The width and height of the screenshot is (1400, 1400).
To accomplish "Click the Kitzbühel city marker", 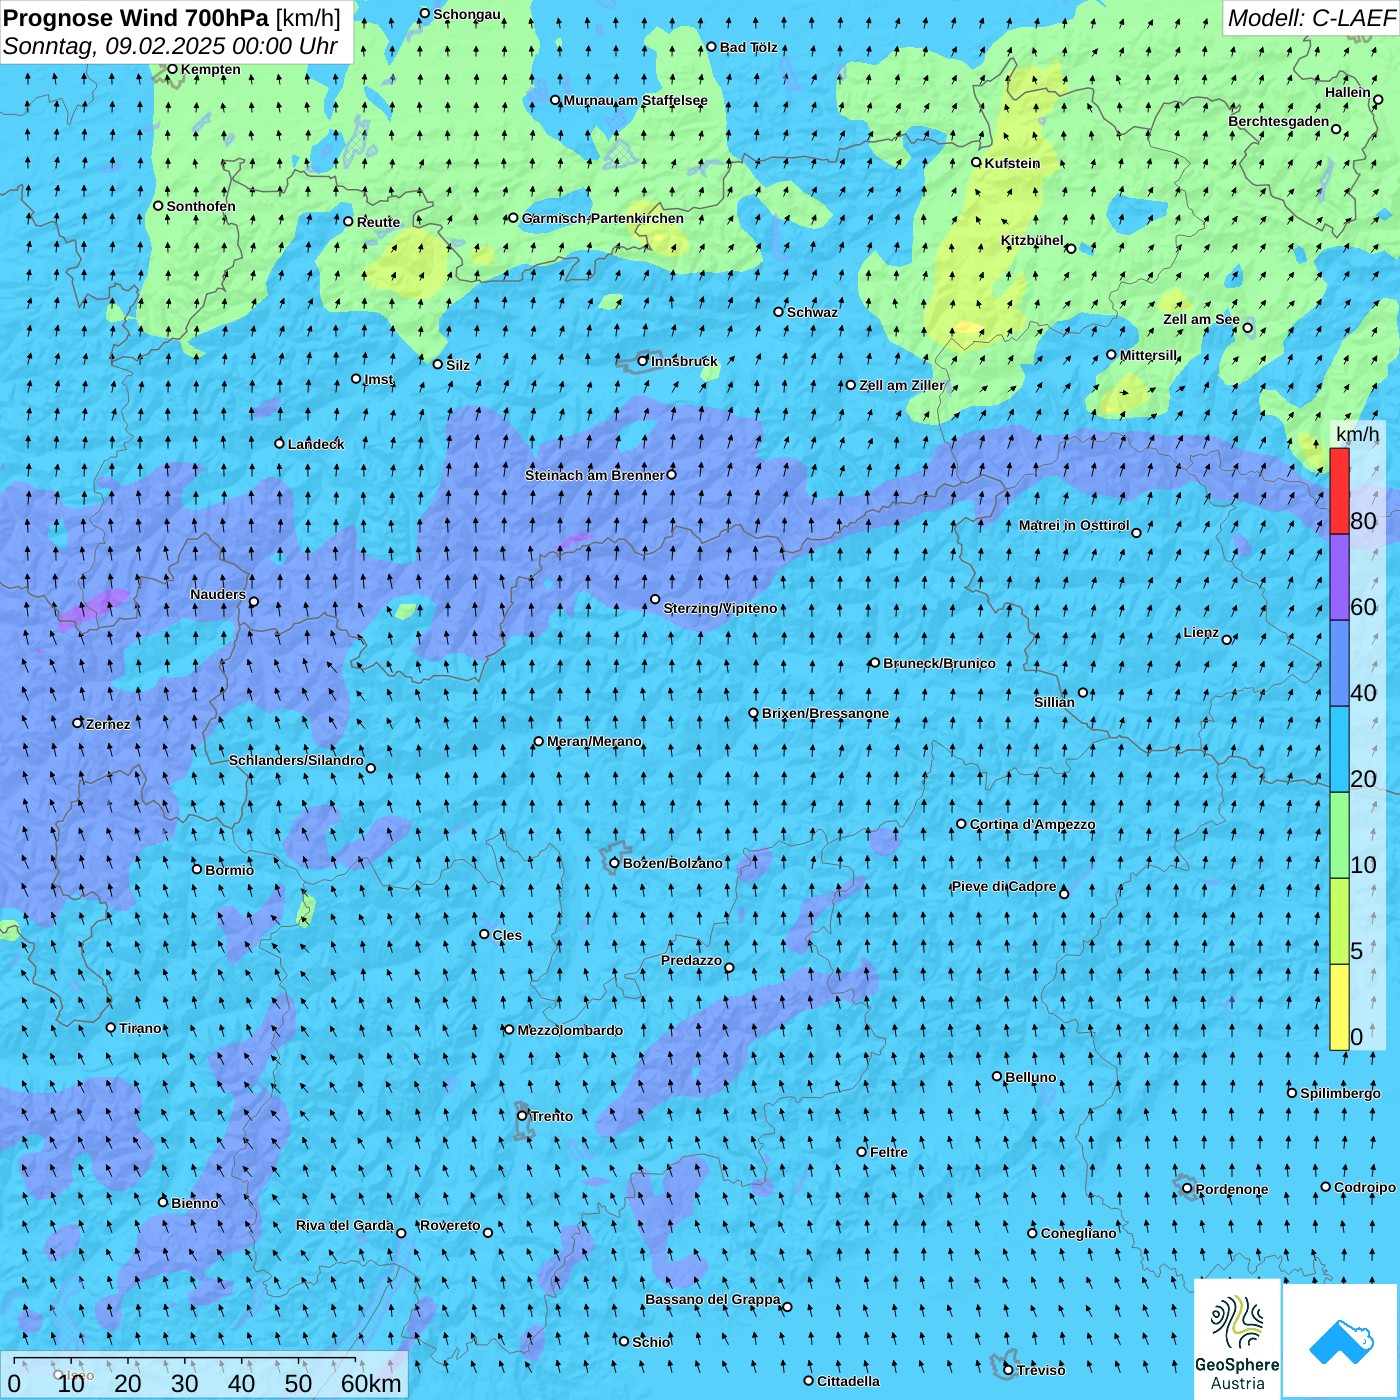I will tap(1071, 249).
